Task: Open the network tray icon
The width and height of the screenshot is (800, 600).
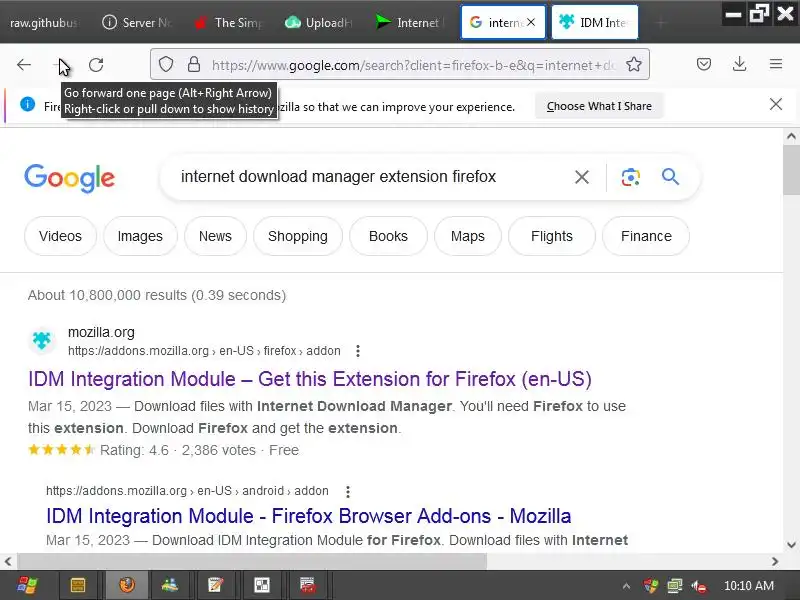Action: (674, 586)
